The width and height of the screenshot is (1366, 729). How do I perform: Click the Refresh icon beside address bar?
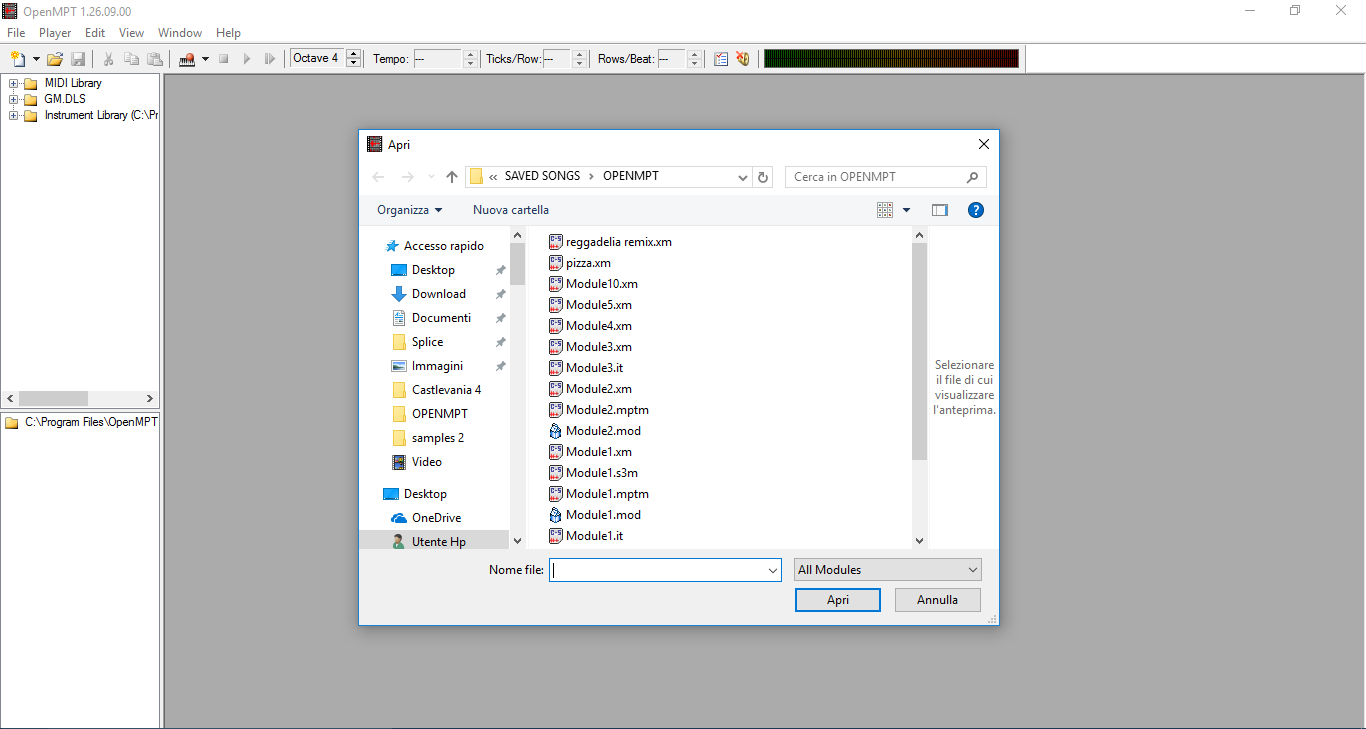point(764,177)
